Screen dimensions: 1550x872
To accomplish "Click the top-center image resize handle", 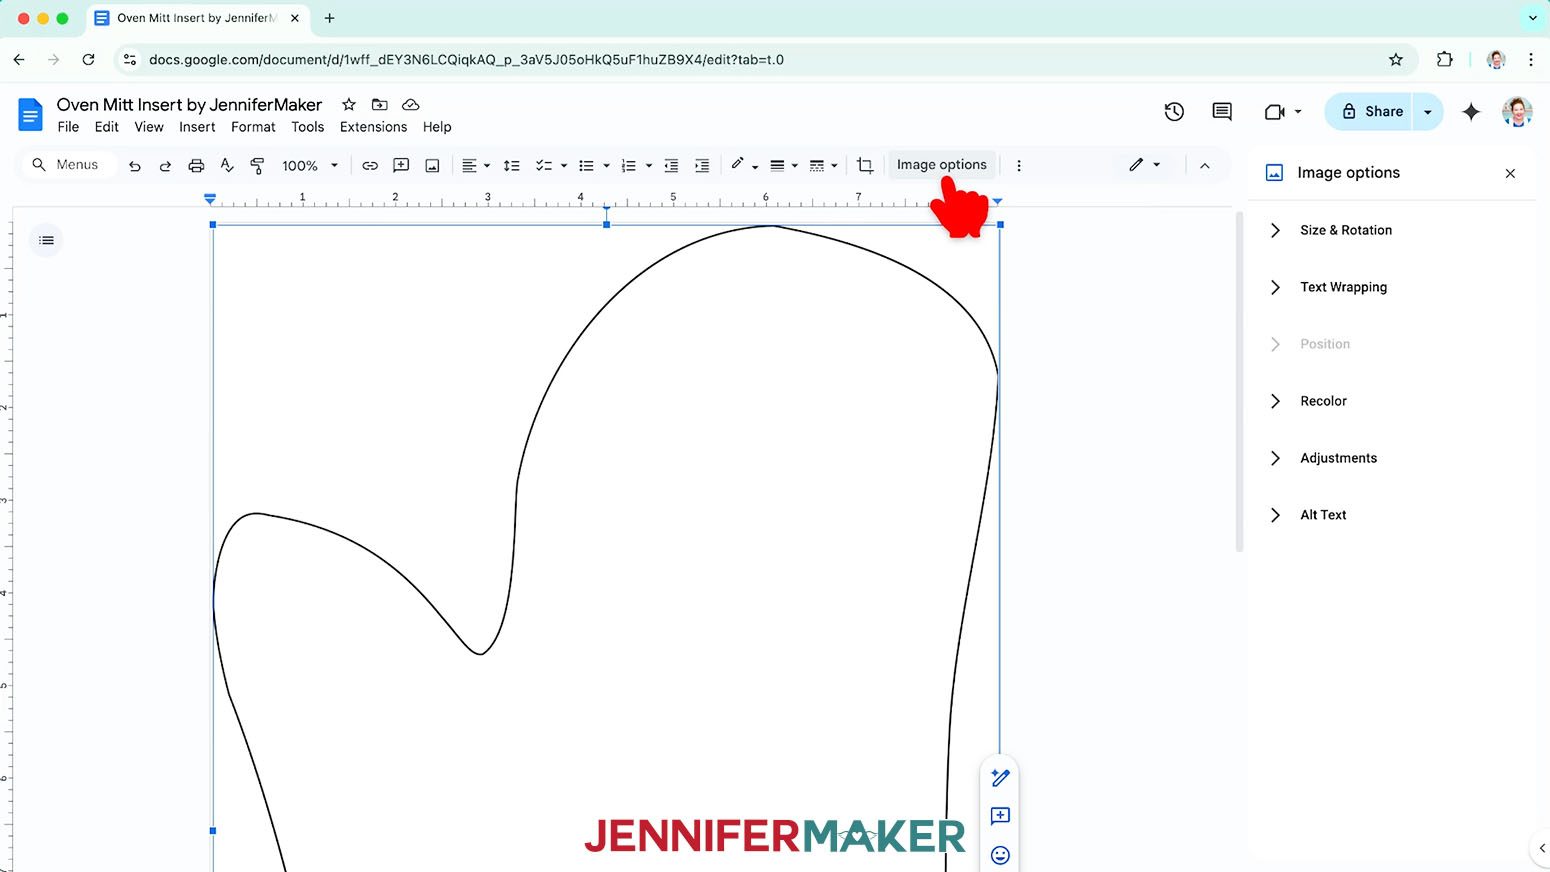I will pos(606,225).
